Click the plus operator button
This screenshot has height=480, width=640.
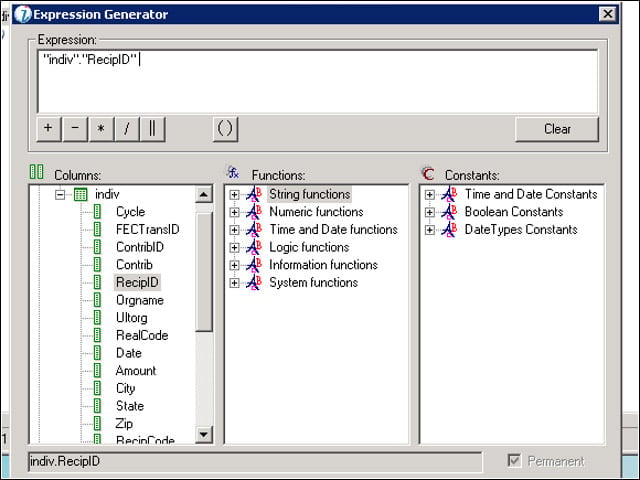(x=49, y=129)
